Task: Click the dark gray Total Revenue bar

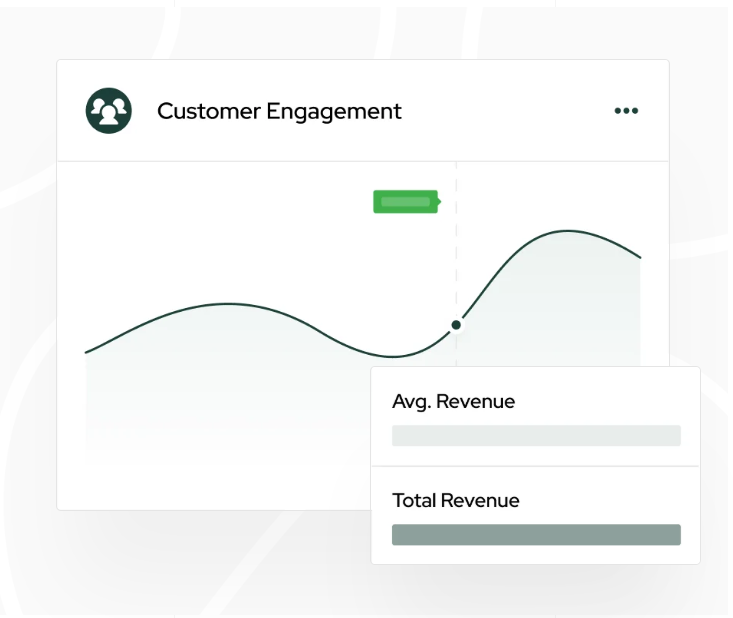Action: pos(535,535)
